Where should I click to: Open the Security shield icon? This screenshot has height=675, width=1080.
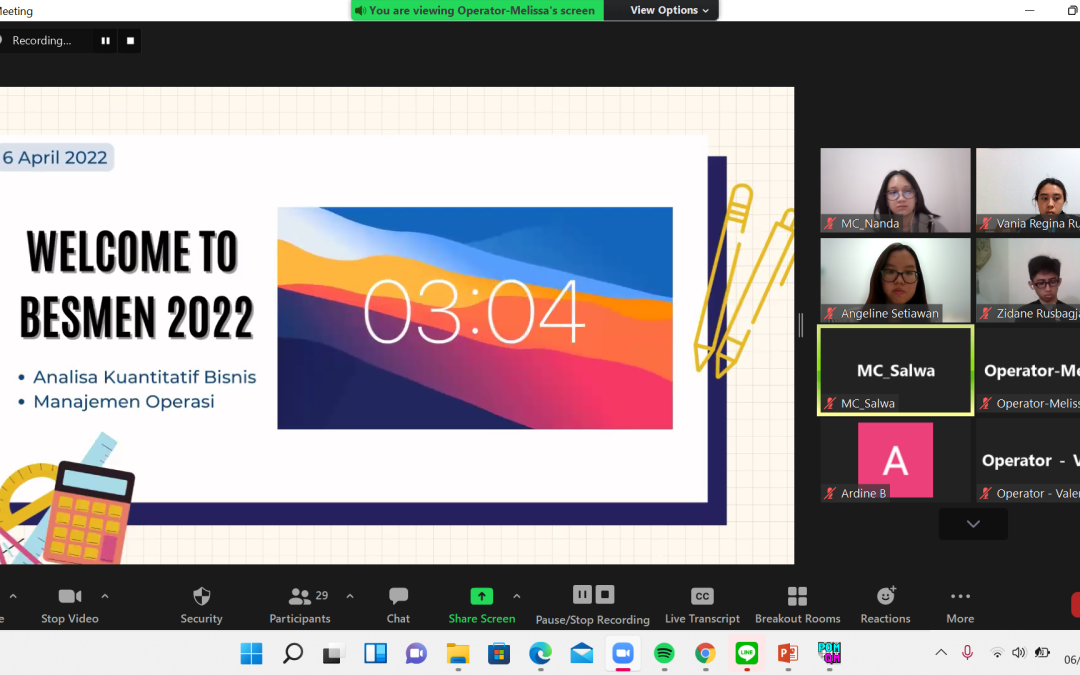point(201,597)
